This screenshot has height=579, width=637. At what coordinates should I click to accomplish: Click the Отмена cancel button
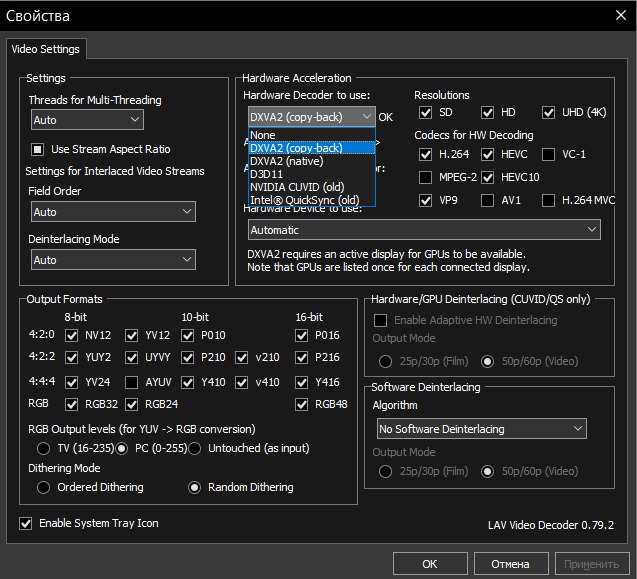pyautogui.click(x=510, y=564)
